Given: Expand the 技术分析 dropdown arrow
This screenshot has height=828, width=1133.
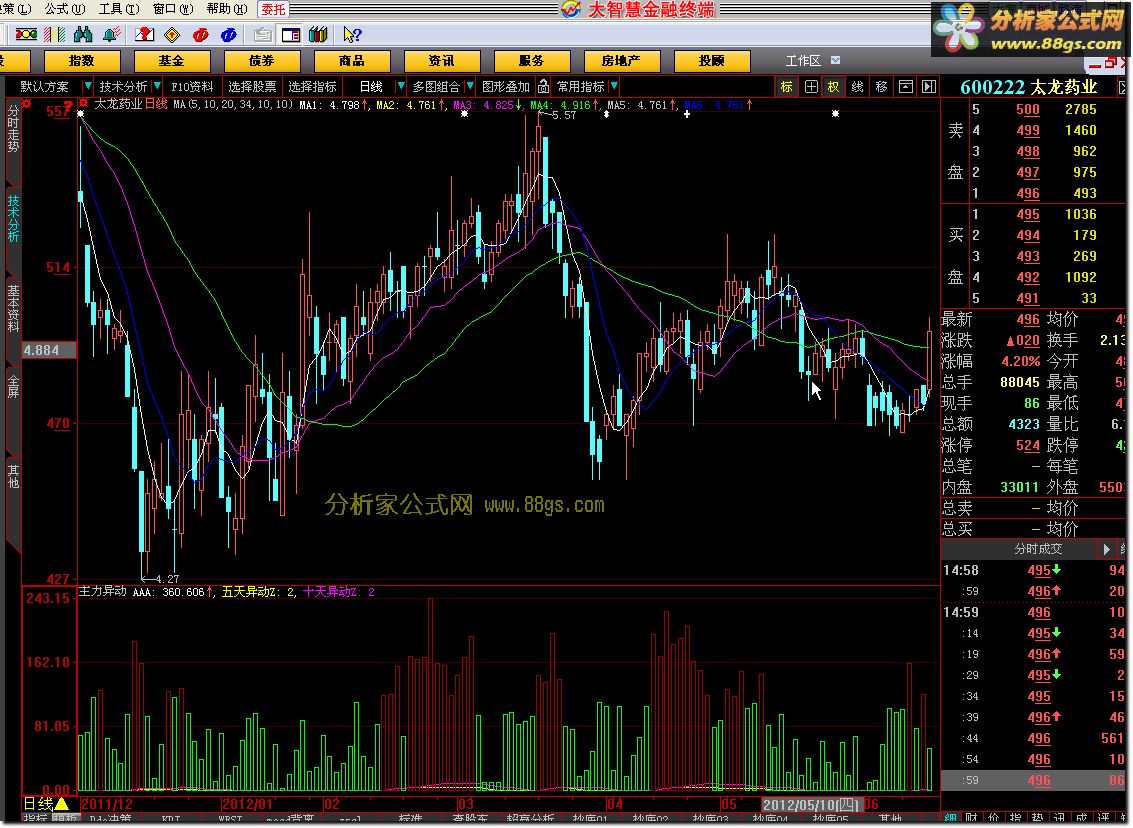Looking at the screenshot, I should (x=157, y=86).
